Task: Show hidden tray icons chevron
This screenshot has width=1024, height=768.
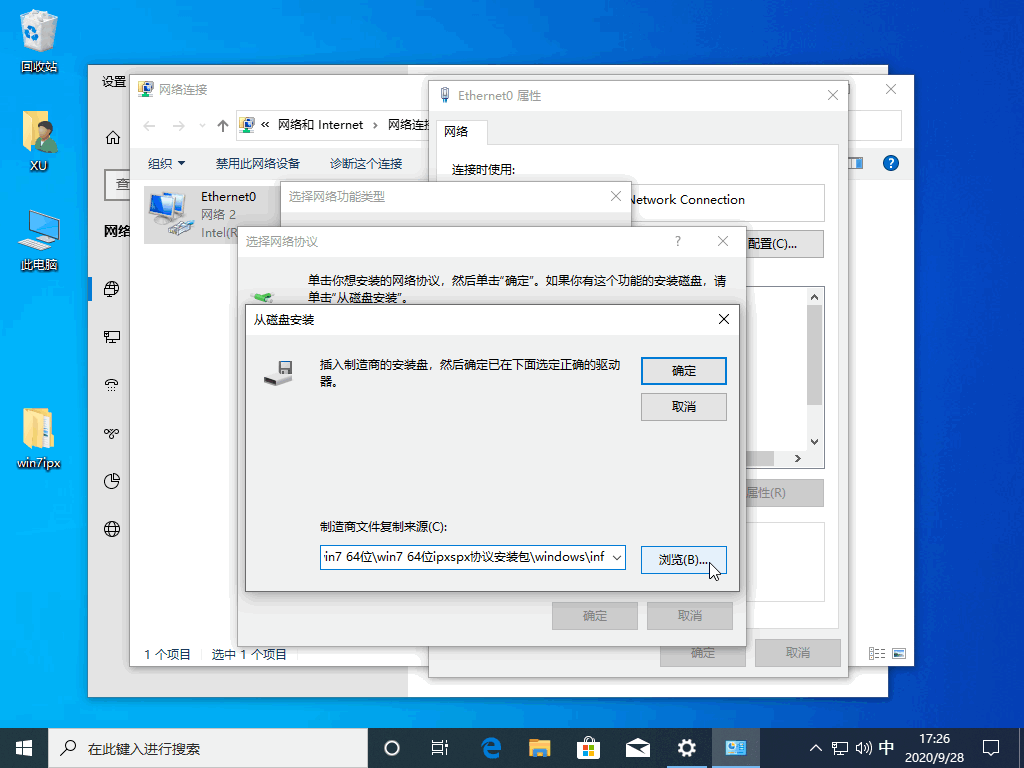Action: pyautogui.click(x=816, y=748)
